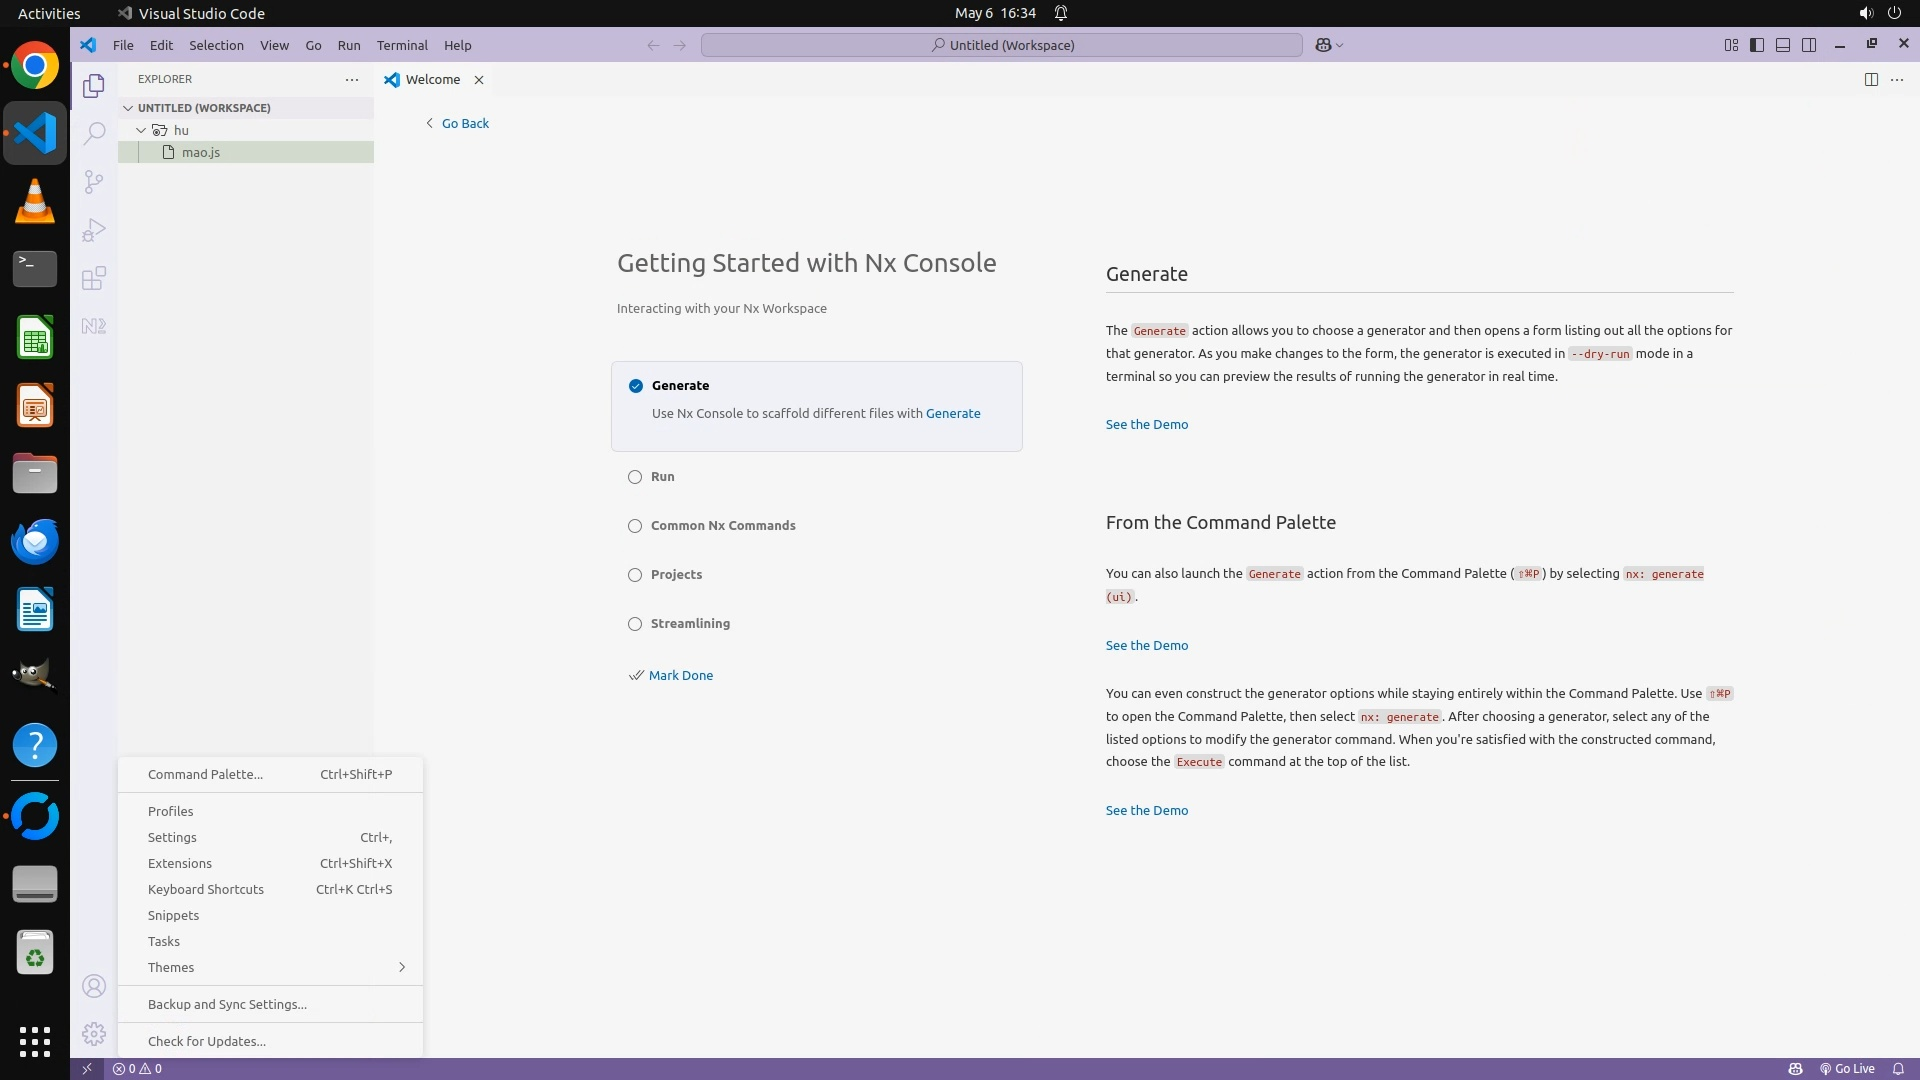The width and height of the screenshot is (1920, 1080).
Task: Select the Run walkthrough step
Action: pos(662,477)
